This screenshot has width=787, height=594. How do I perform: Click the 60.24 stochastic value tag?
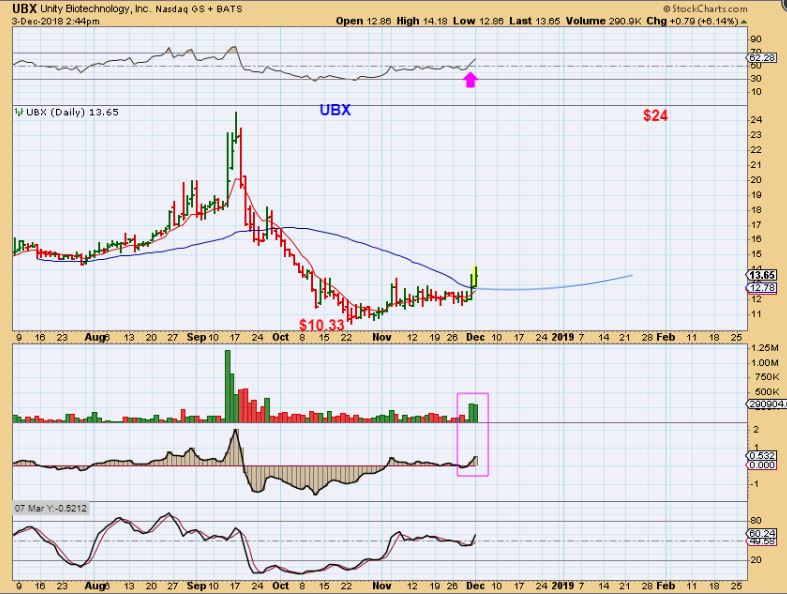[762, 533]
